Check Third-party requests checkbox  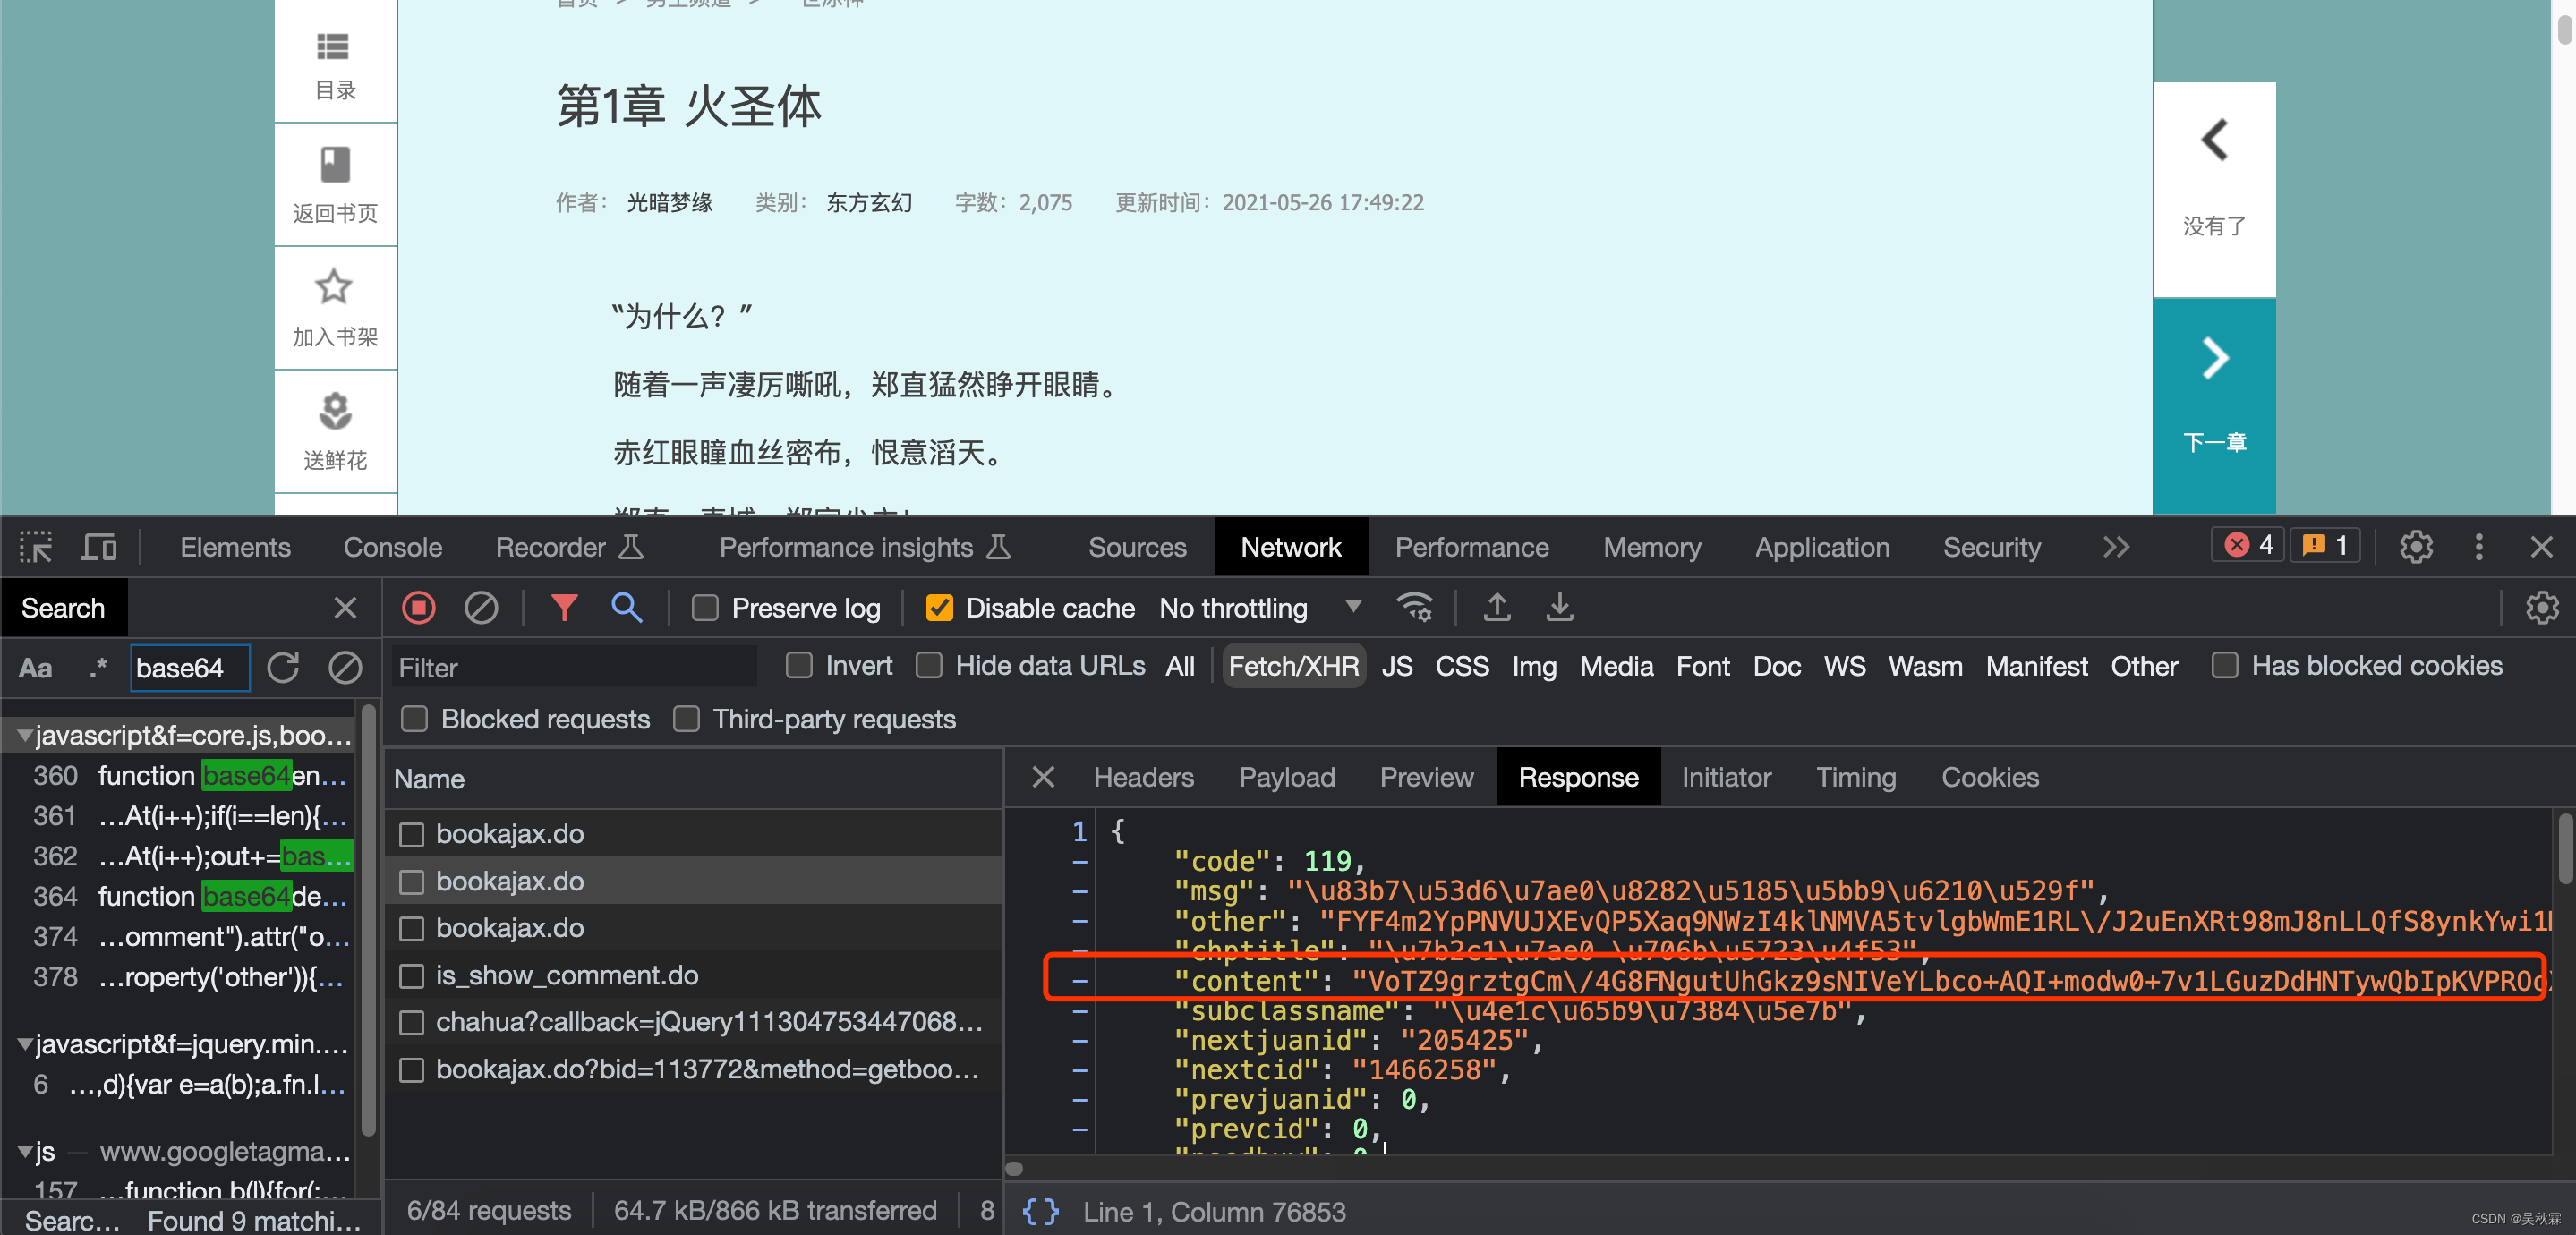tap(685, 720)
